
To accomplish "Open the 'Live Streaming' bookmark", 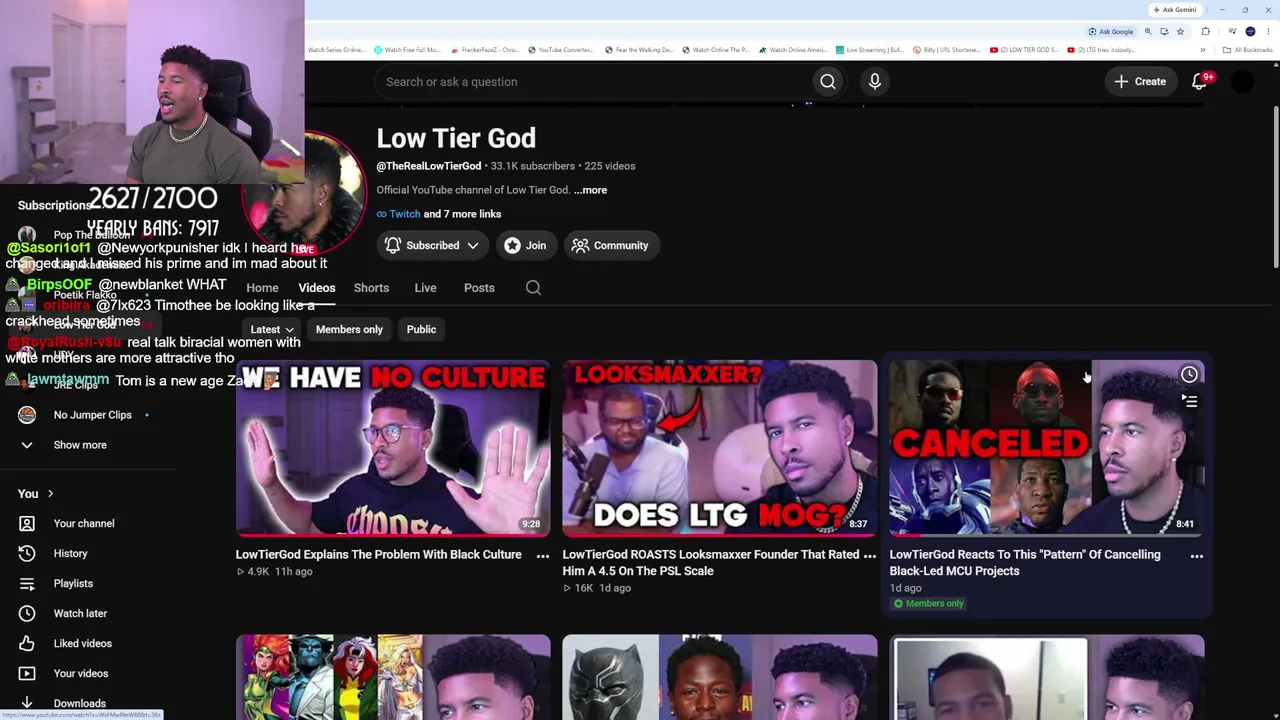I will click(x=870, y=50).
